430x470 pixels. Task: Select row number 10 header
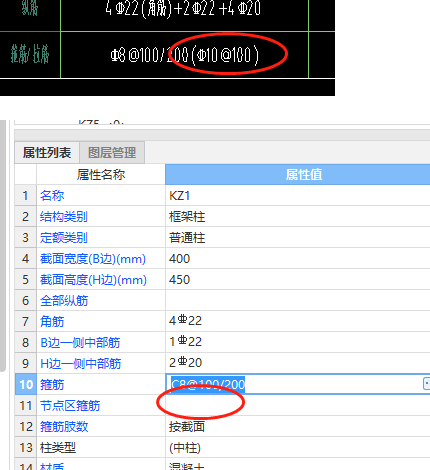click(x=26, y=385)
